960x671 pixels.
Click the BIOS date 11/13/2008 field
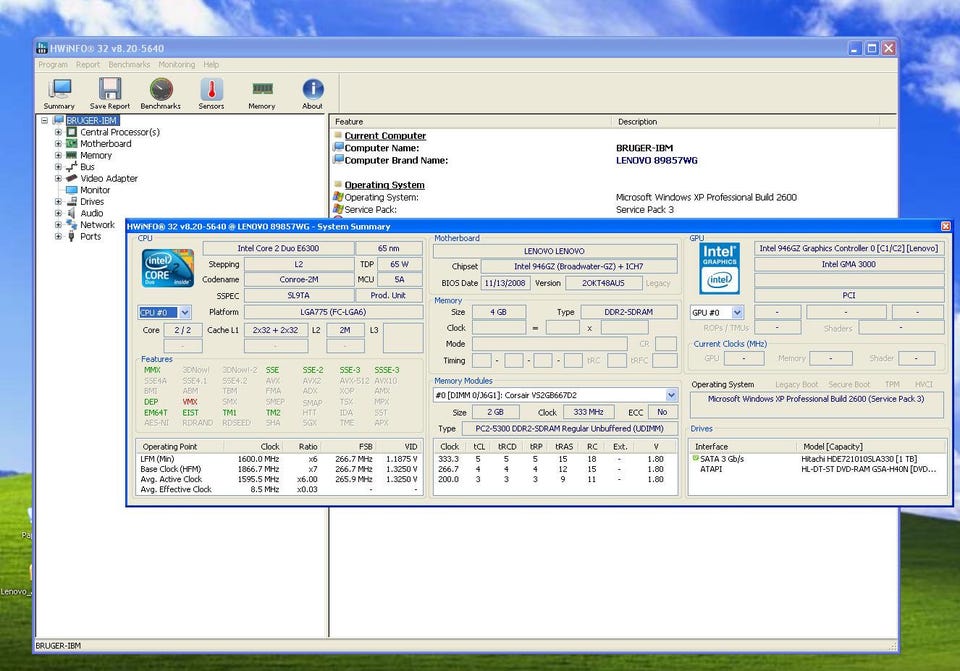pyautogui.click(x=505, y=283)
